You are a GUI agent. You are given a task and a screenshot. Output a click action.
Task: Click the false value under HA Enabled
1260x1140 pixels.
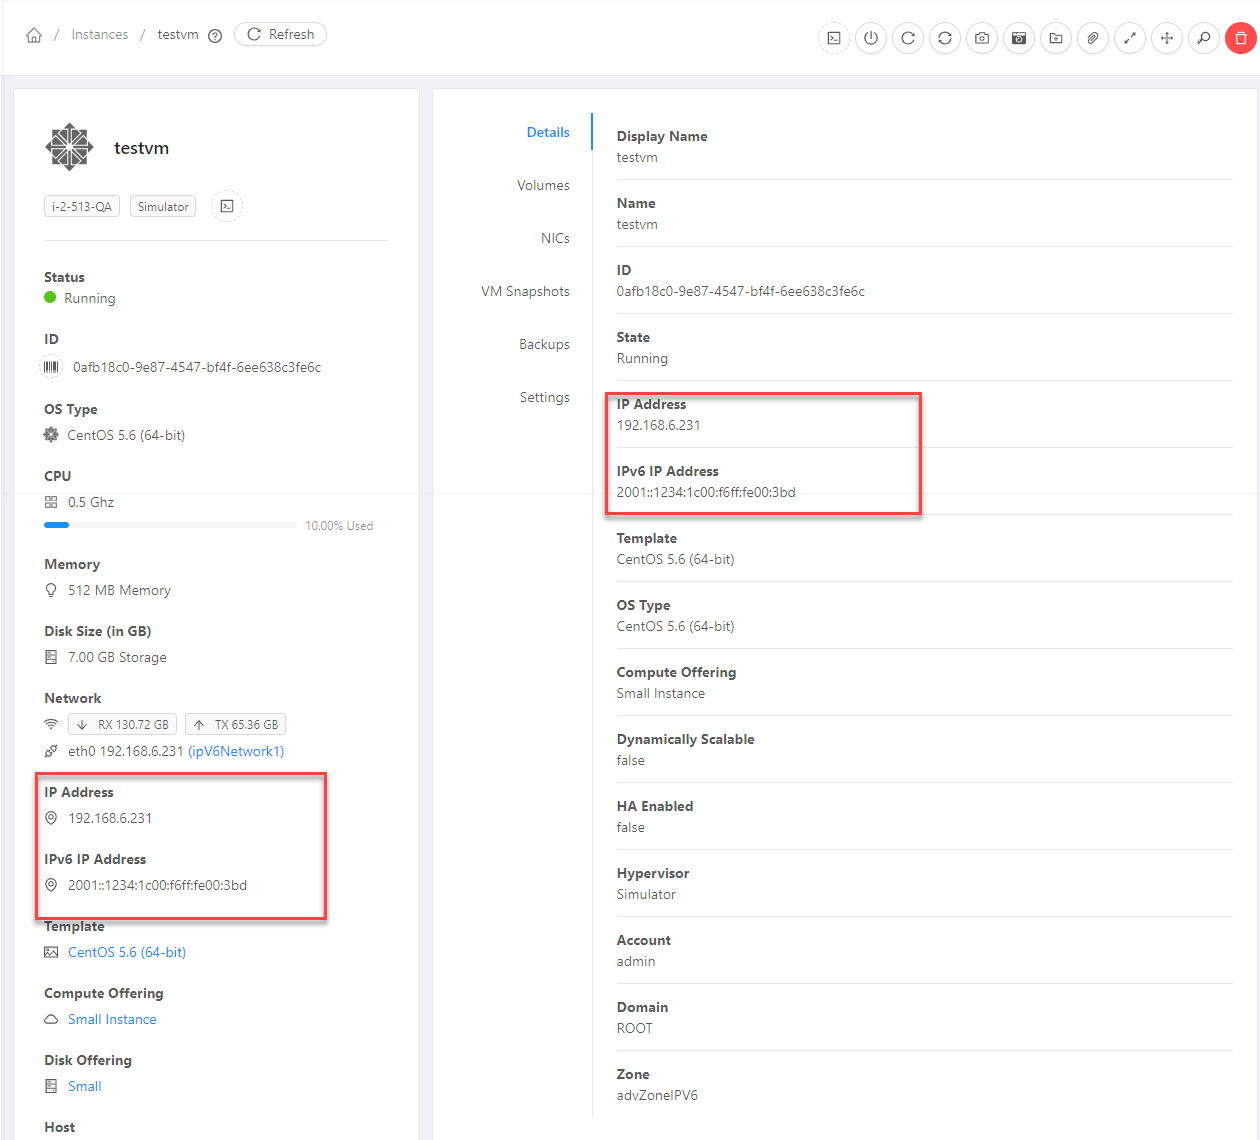click(x=630, y=827)
